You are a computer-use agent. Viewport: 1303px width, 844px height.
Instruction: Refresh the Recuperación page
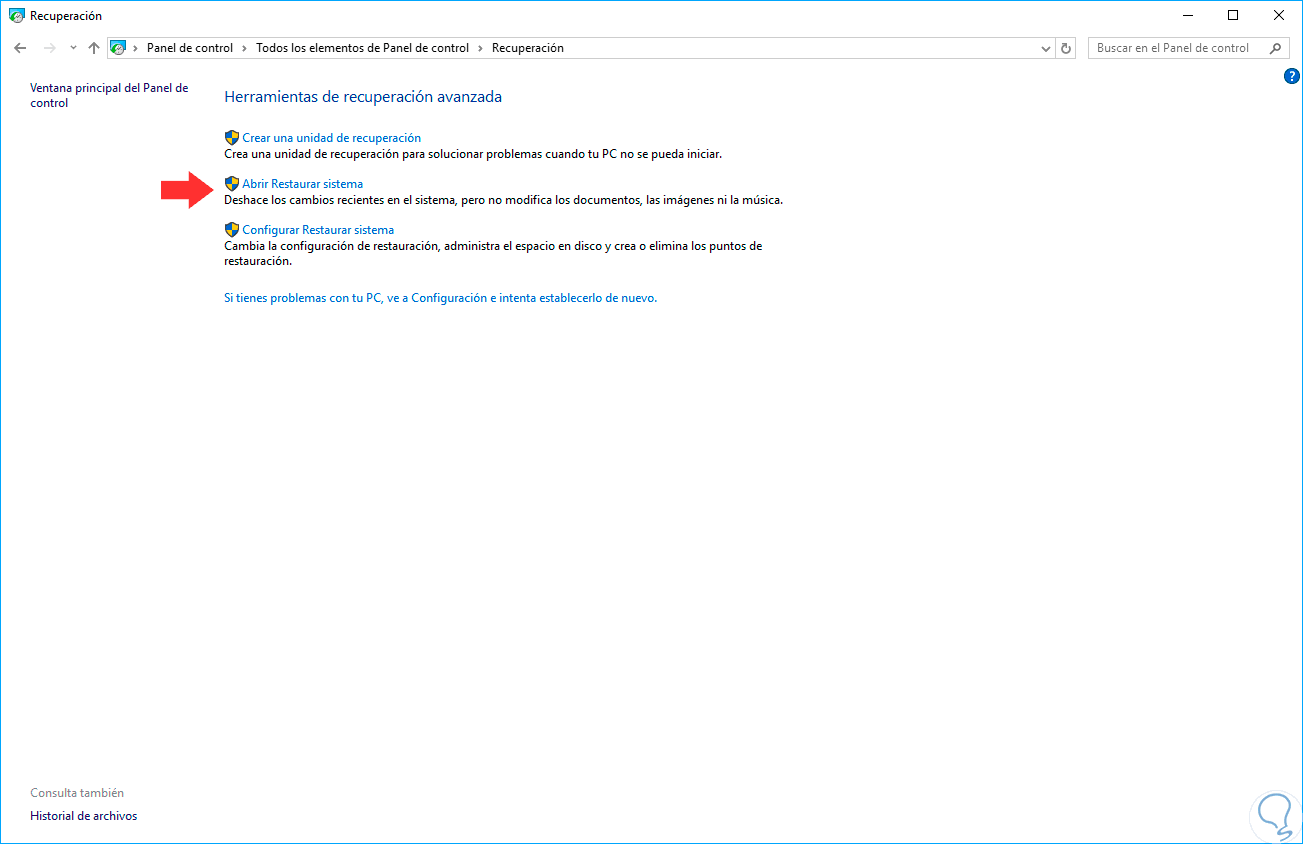tap(1066, 48)
